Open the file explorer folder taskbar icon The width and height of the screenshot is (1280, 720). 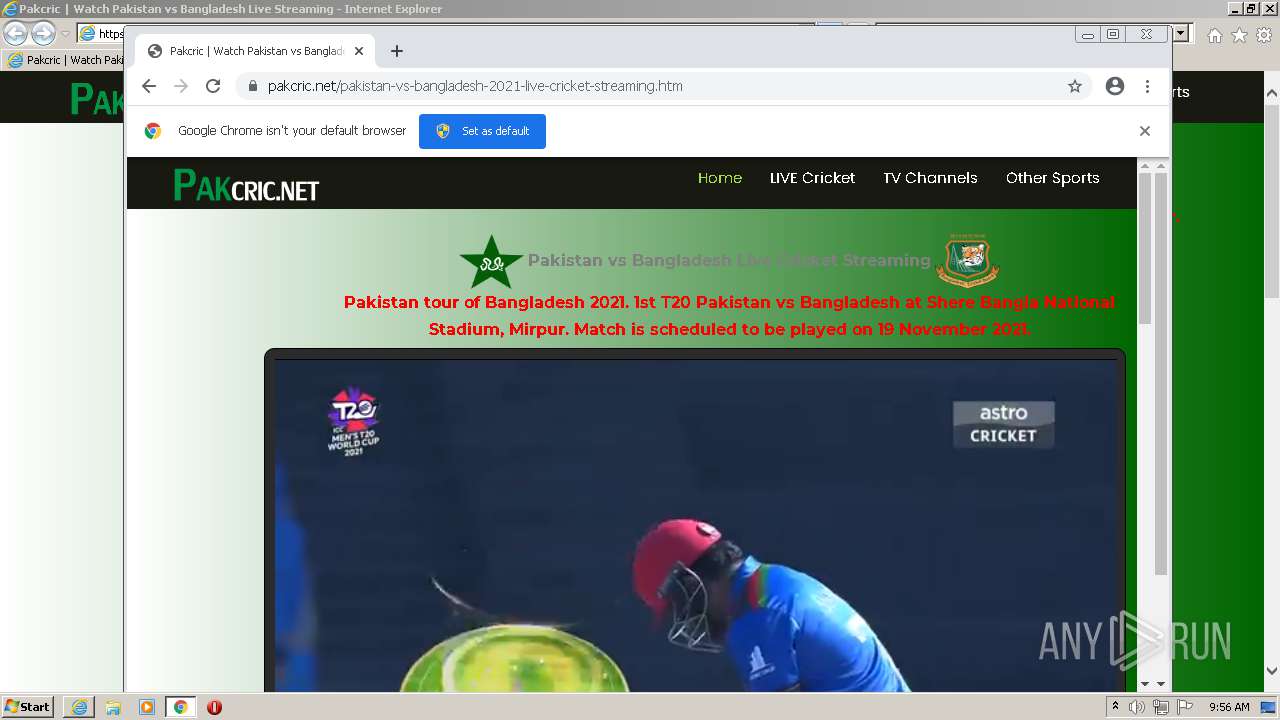tap(113, 707)
